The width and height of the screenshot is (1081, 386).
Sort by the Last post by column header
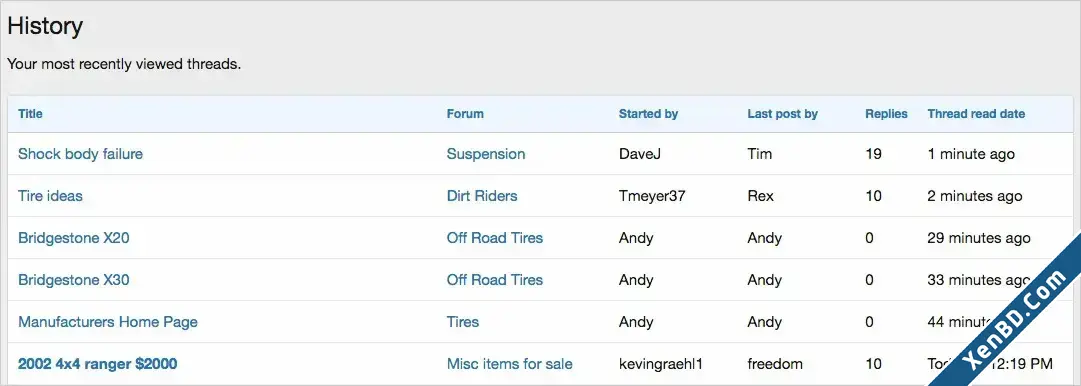(x=782, y=114)
